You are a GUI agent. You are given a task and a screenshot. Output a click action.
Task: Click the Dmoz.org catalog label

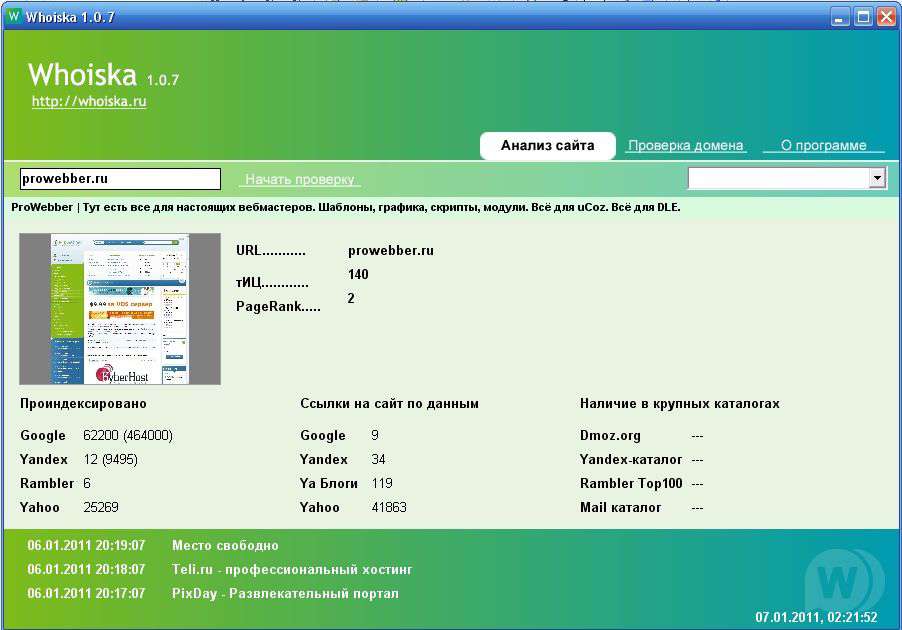click(610, 436)
